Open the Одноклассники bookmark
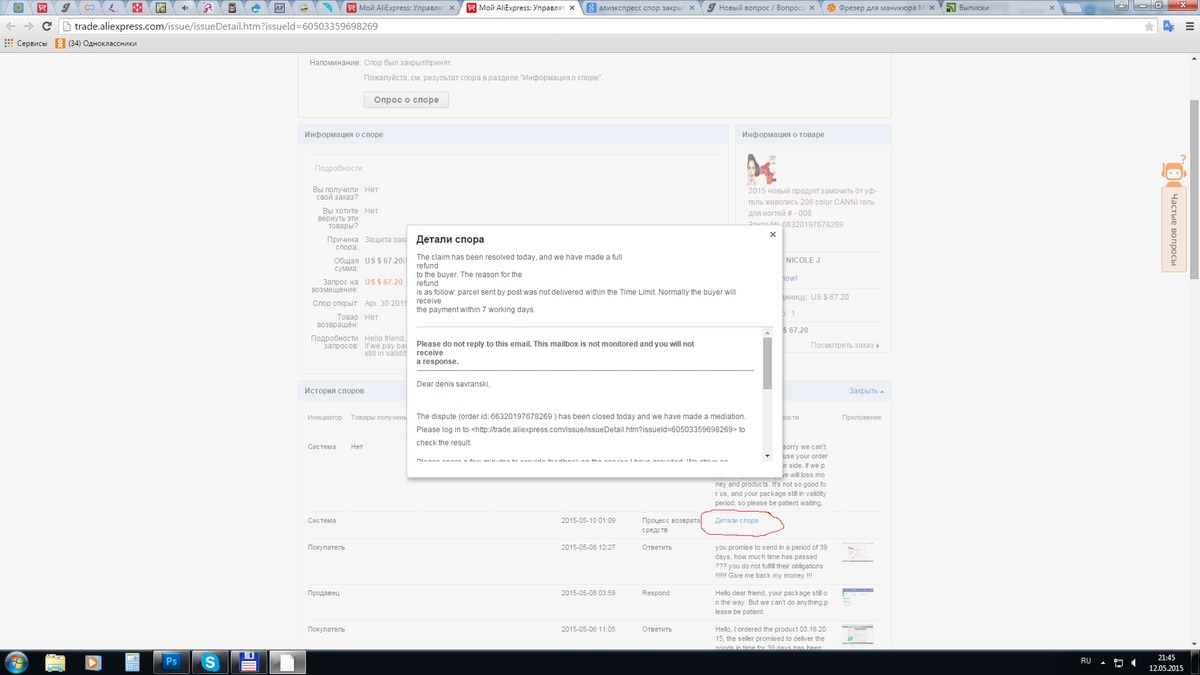 tap(95, 44)
